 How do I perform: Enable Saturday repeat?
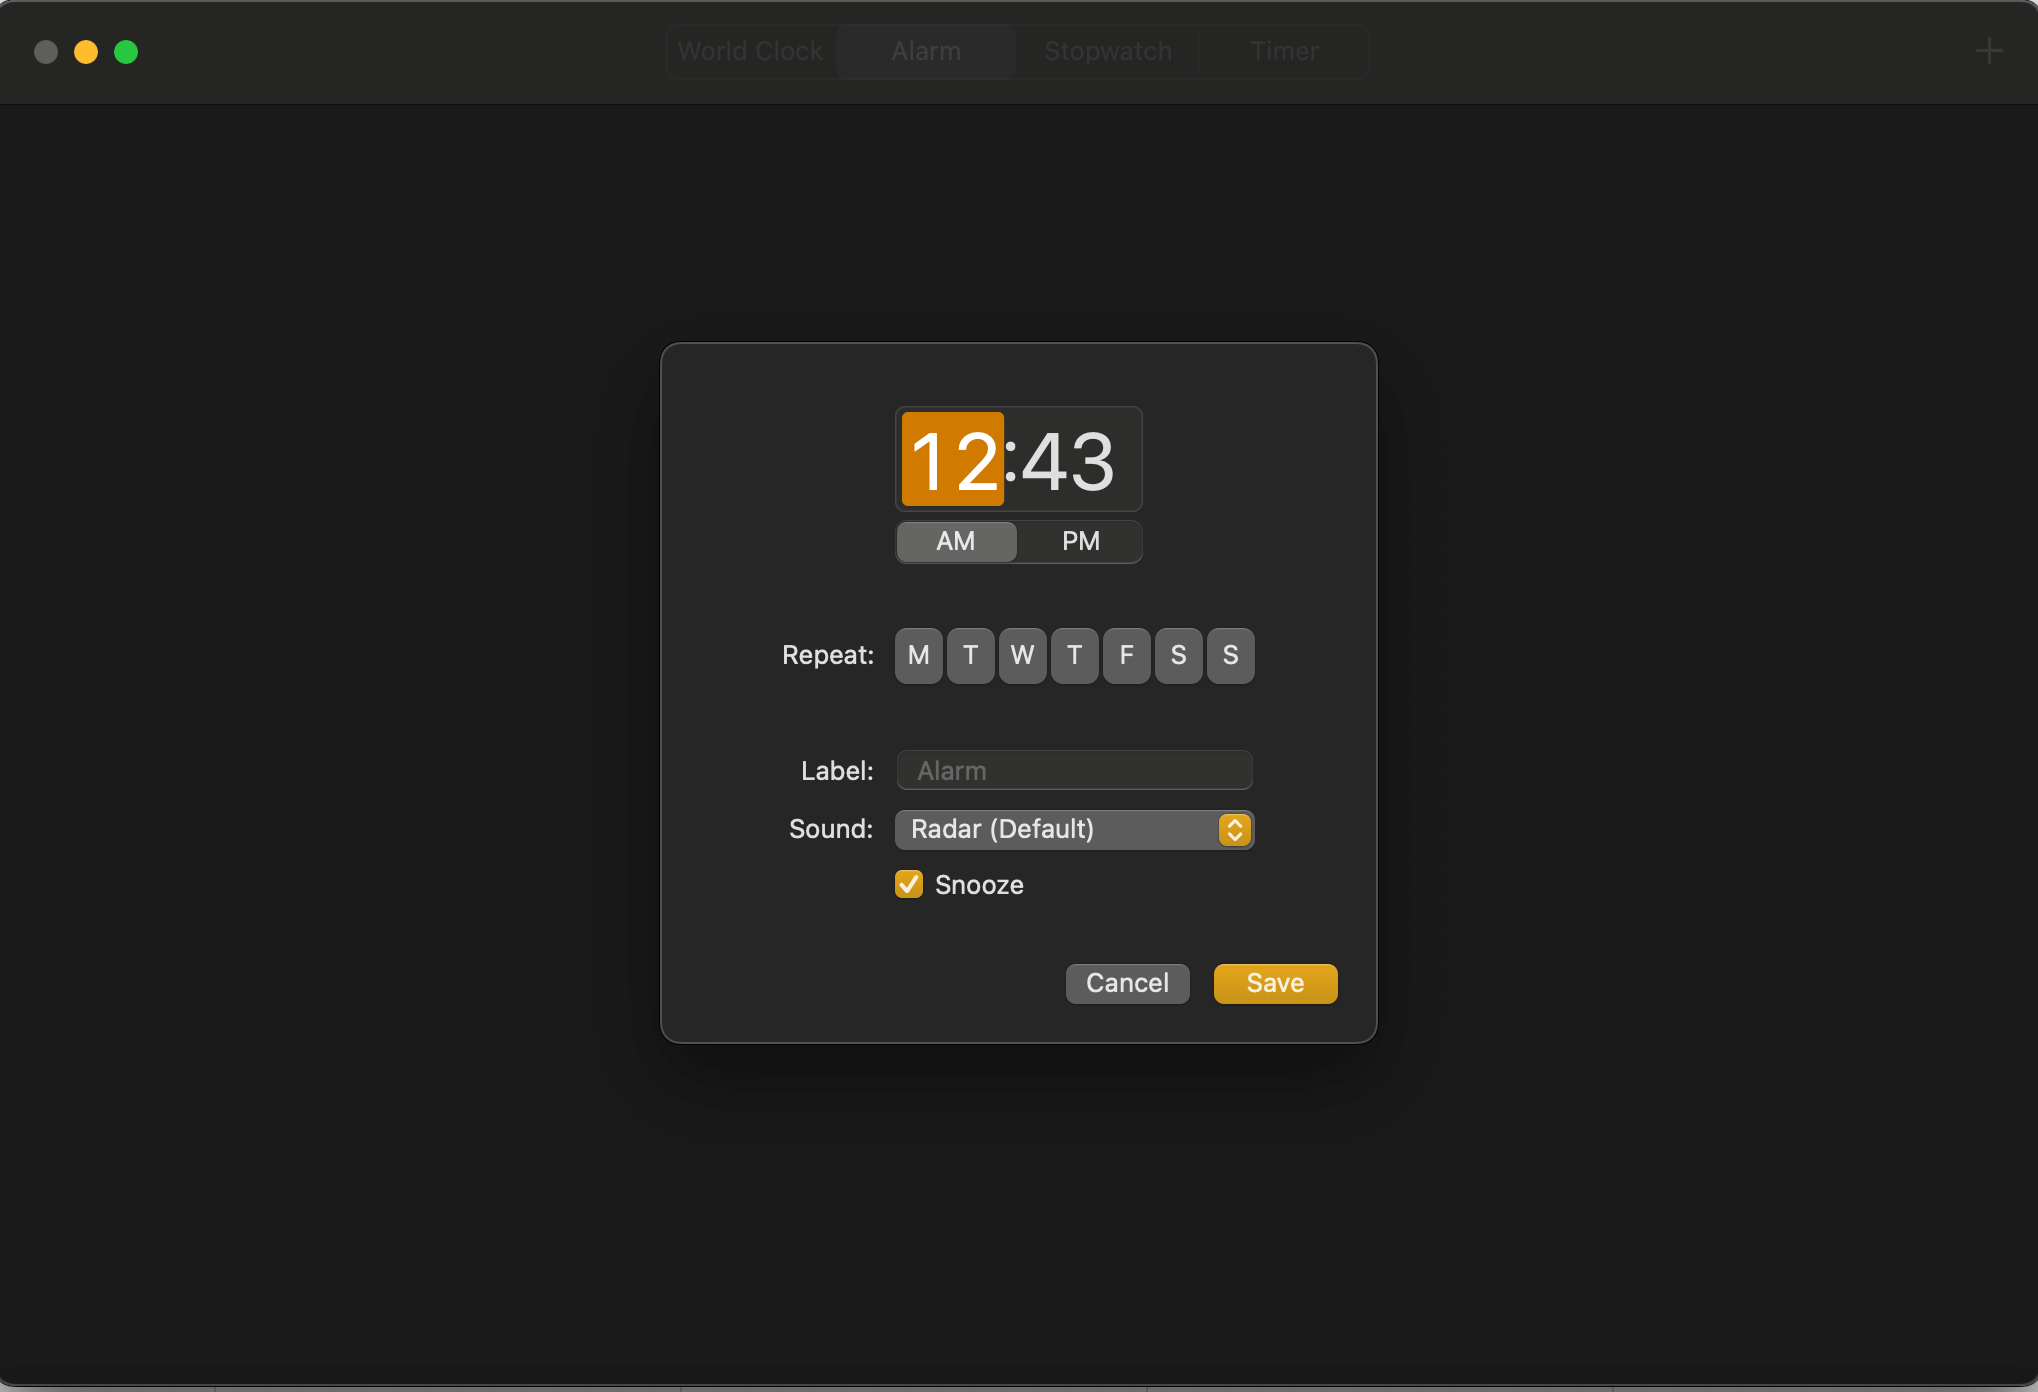pyautogui.click(x=1178, y=655)
